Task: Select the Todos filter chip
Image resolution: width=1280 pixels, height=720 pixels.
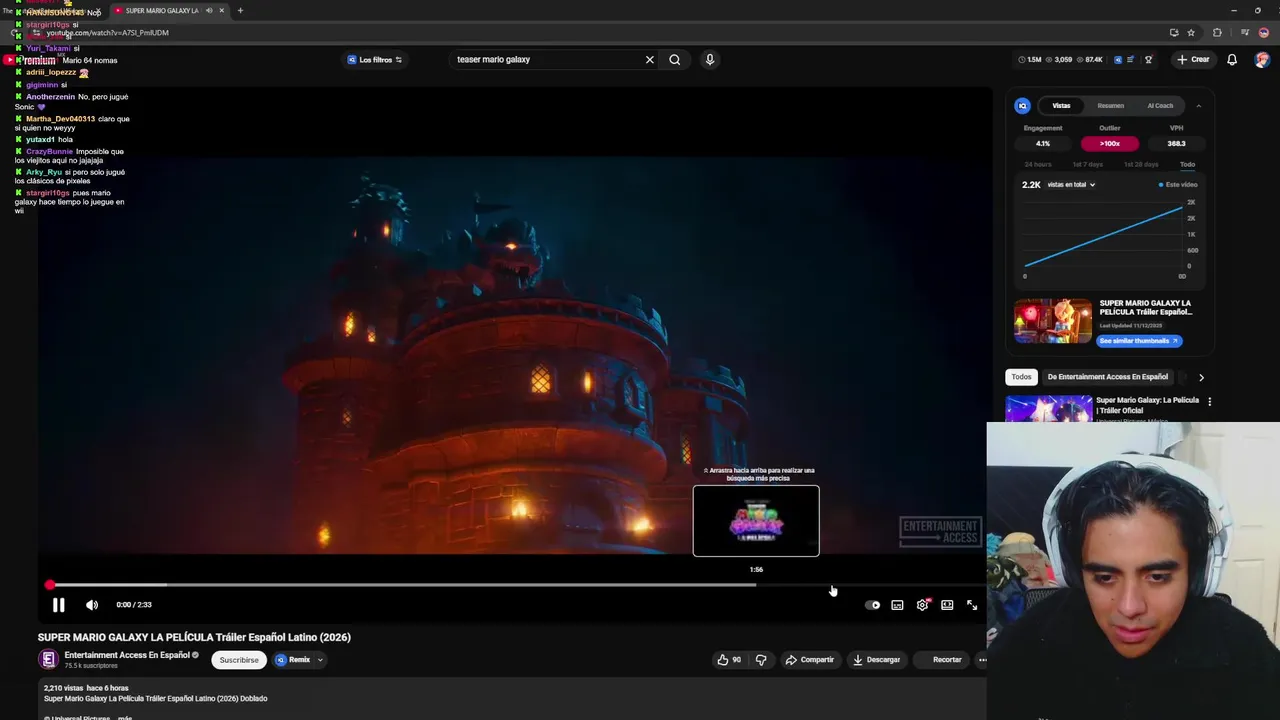Action: tap(1021, 377)
